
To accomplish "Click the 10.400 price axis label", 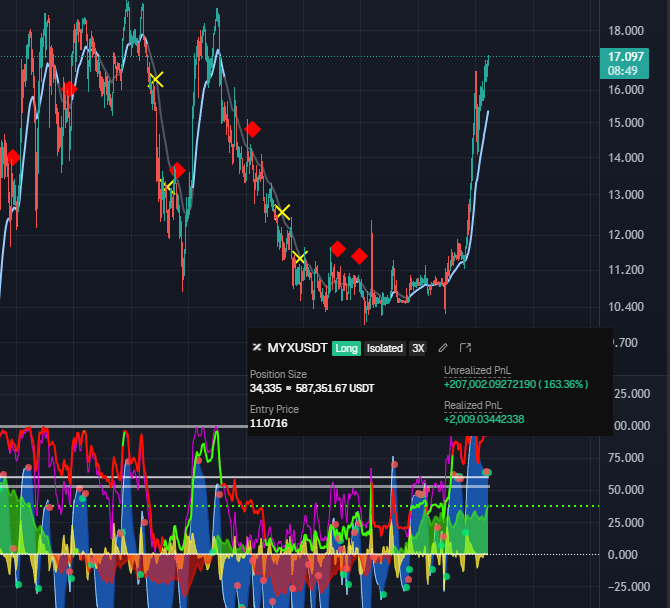I will pos(626,307).
